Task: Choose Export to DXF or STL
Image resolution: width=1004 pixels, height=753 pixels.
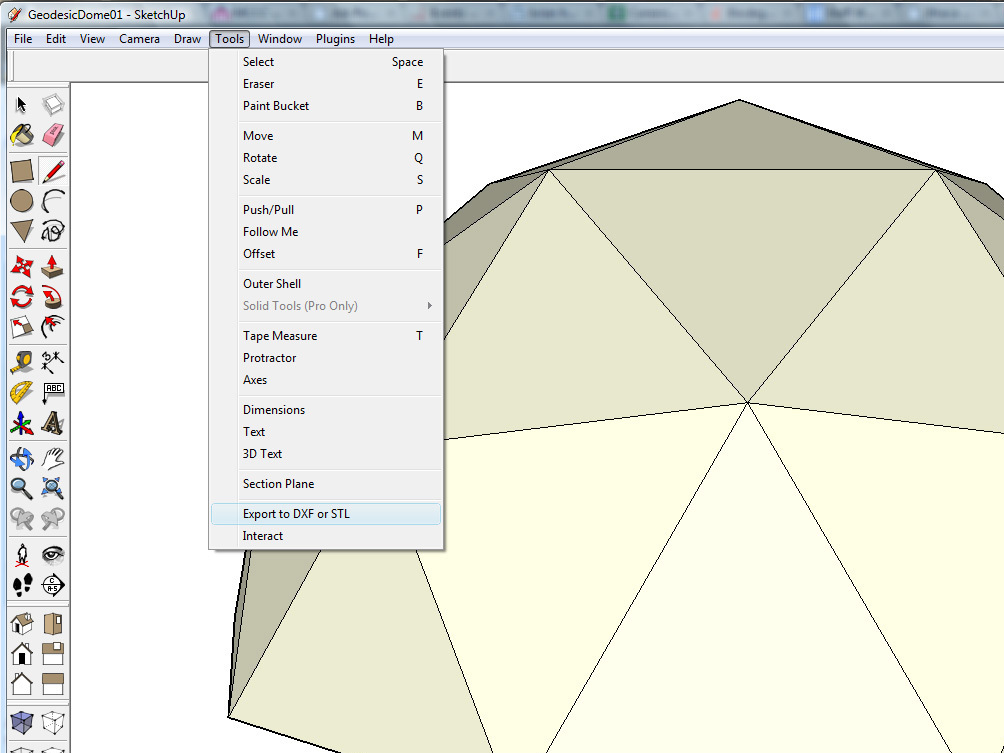Action: [296, 514]
